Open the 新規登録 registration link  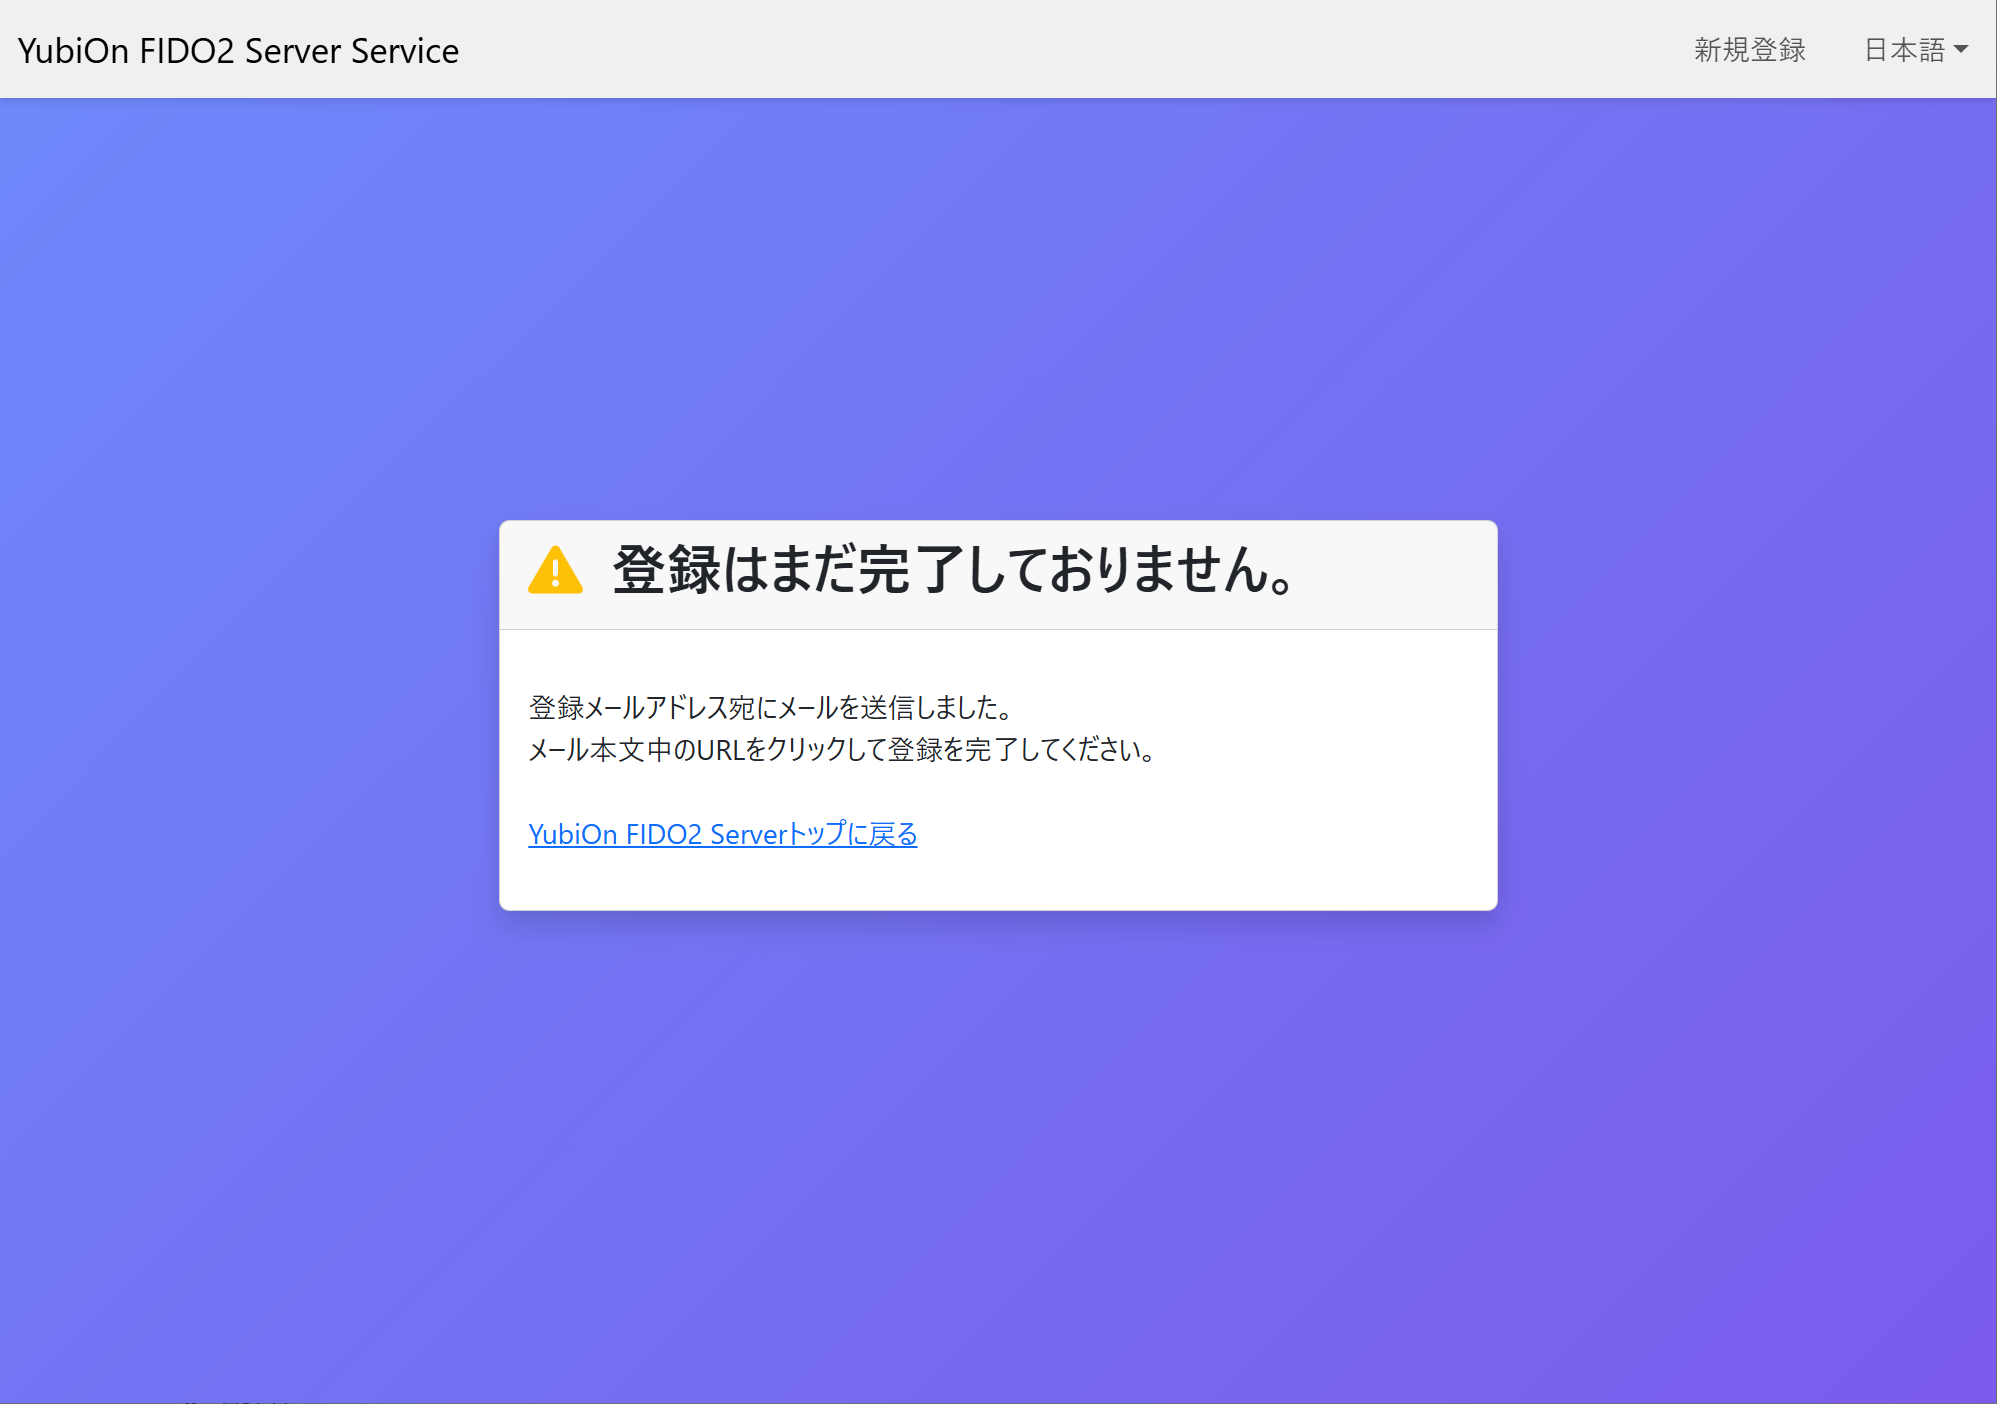(x=1749, y=50)
